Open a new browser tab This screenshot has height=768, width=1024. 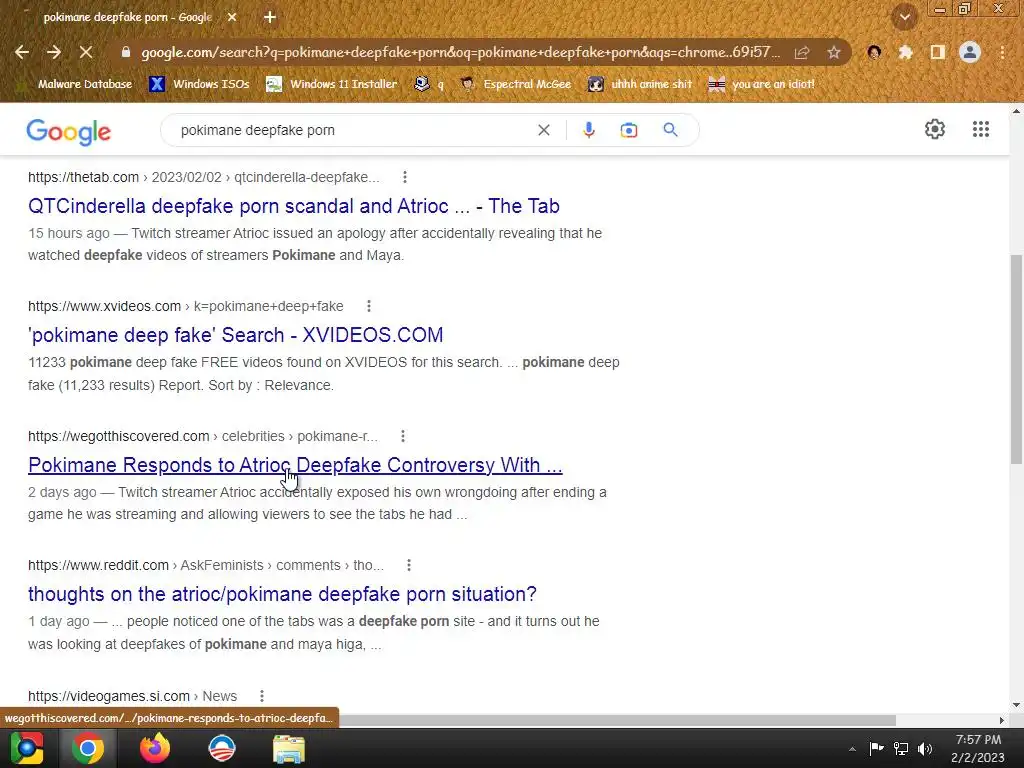[270, 17]
